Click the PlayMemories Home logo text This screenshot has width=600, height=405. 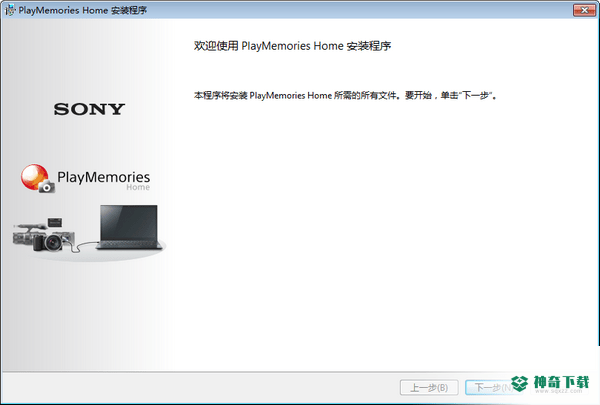pos(103,180)
